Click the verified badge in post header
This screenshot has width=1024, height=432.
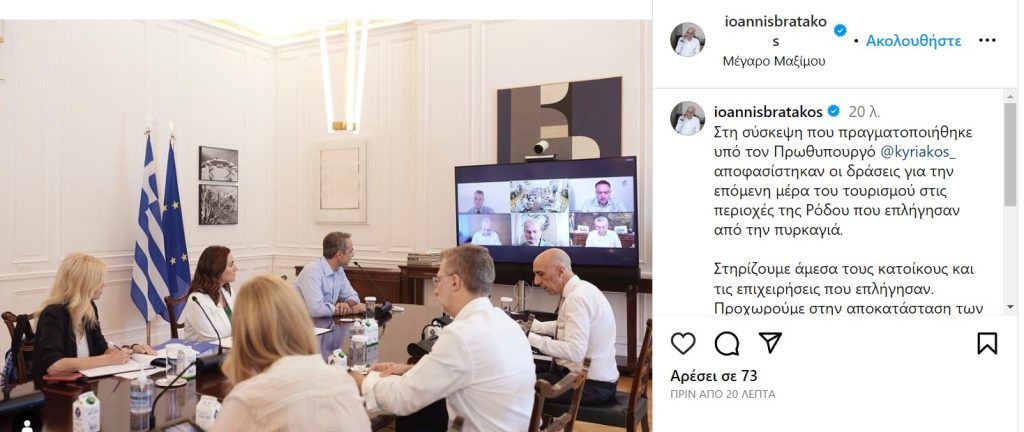click(x=840, y=30)
